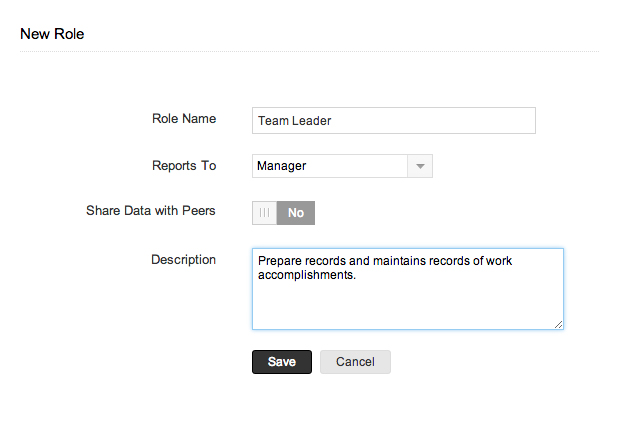Save the new role
This screenshot has width=621, height=426.
coord(282,362)
